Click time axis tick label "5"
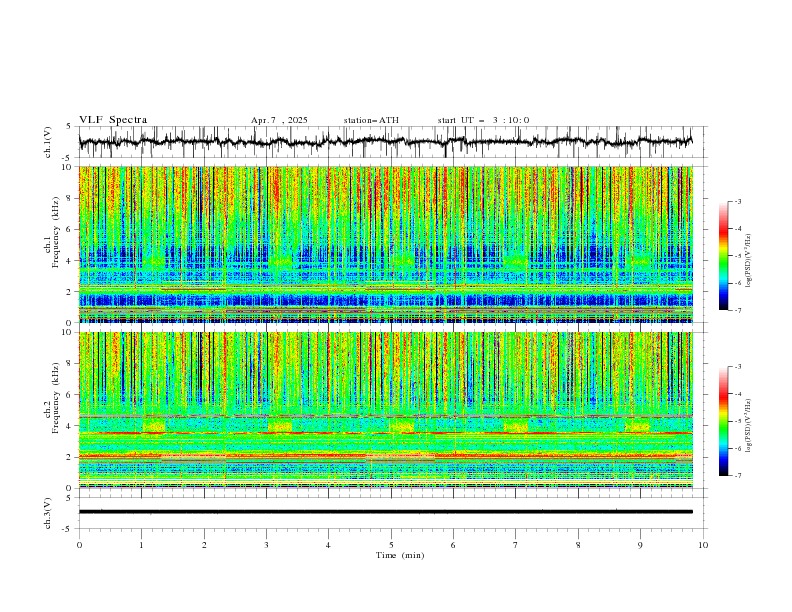The width and height of the screenshot is (792, 612). 391,545
